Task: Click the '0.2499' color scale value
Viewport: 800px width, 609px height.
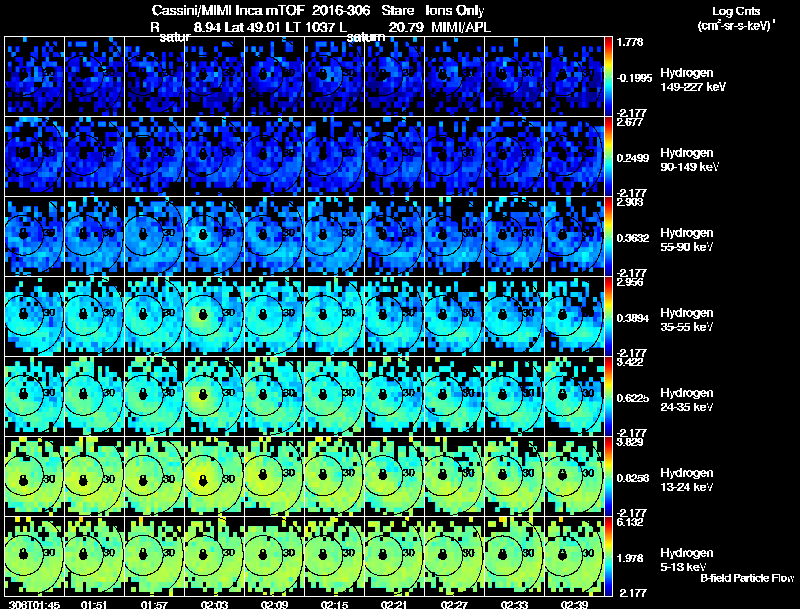Action: pos(633,158)
